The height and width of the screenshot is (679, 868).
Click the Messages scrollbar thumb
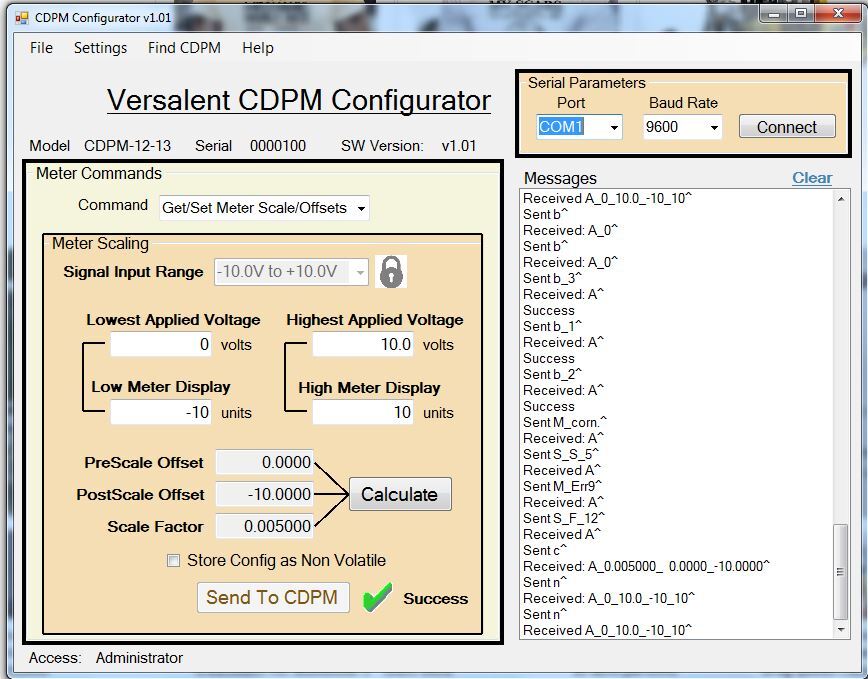pos(840,572)
